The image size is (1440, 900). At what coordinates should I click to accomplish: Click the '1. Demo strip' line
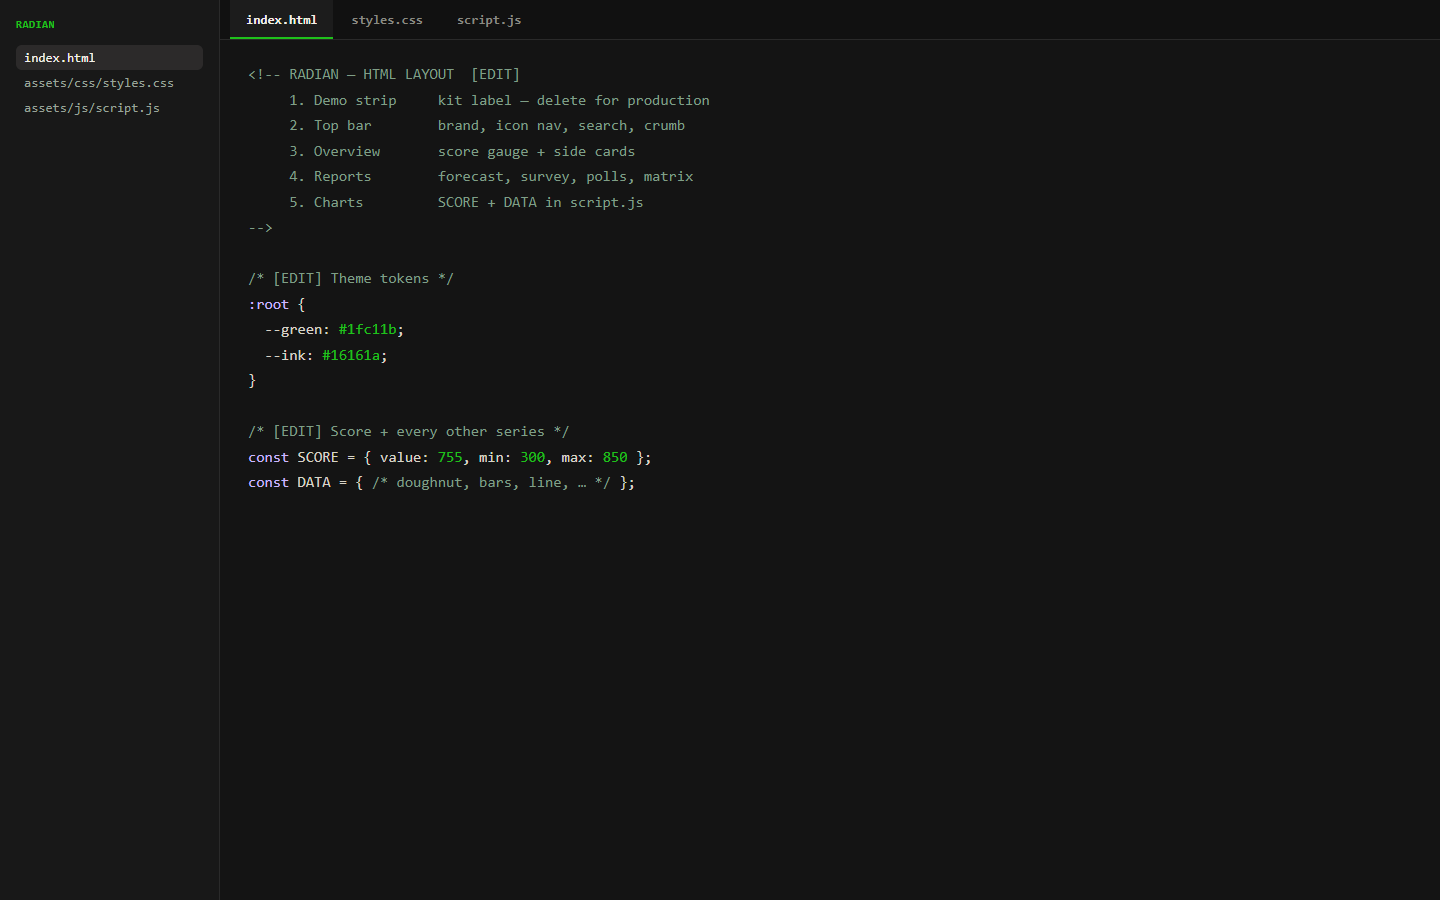click(x=343, y=100)
